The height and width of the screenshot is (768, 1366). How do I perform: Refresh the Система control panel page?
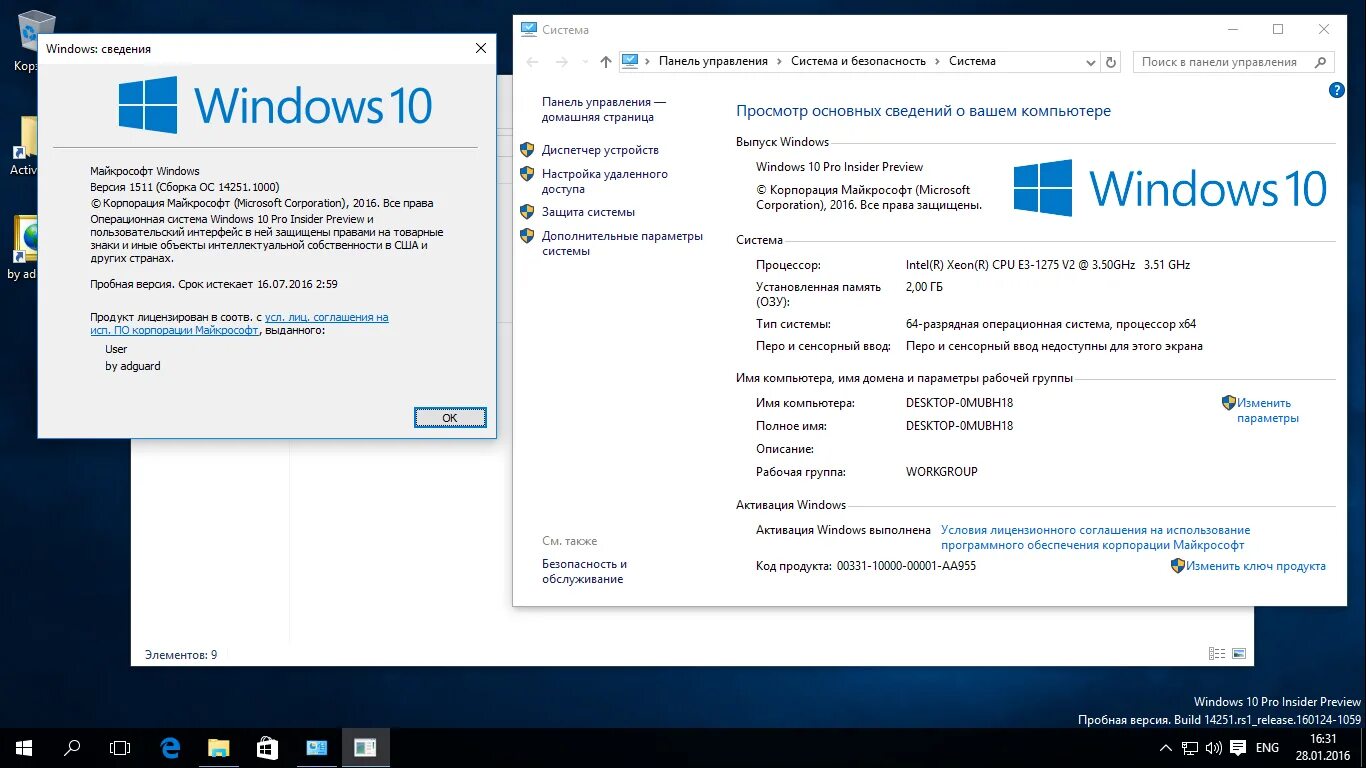1111,62
